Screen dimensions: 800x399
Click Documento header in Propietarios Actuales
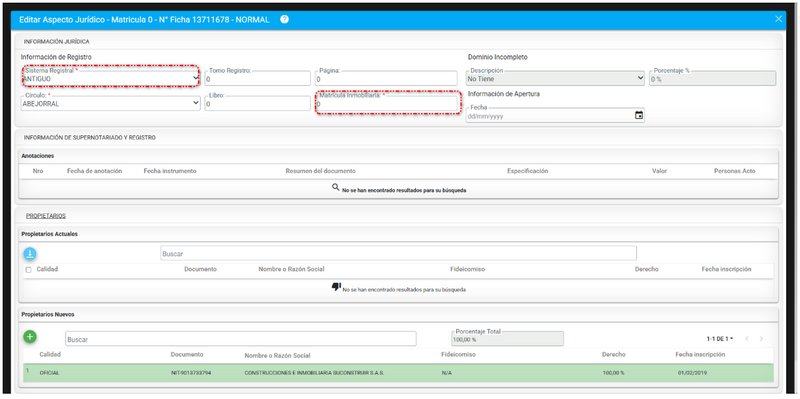[201, 269]
